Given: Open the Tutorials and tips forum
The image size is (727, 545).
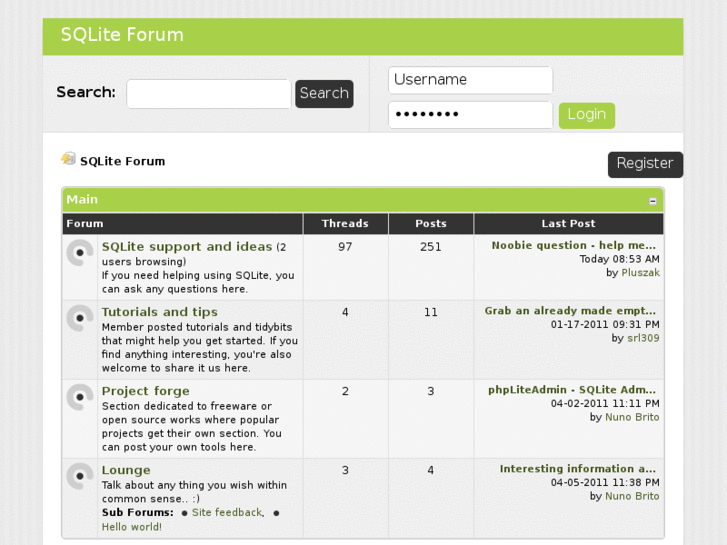Looking at the screenshot, I should point(159,312).
